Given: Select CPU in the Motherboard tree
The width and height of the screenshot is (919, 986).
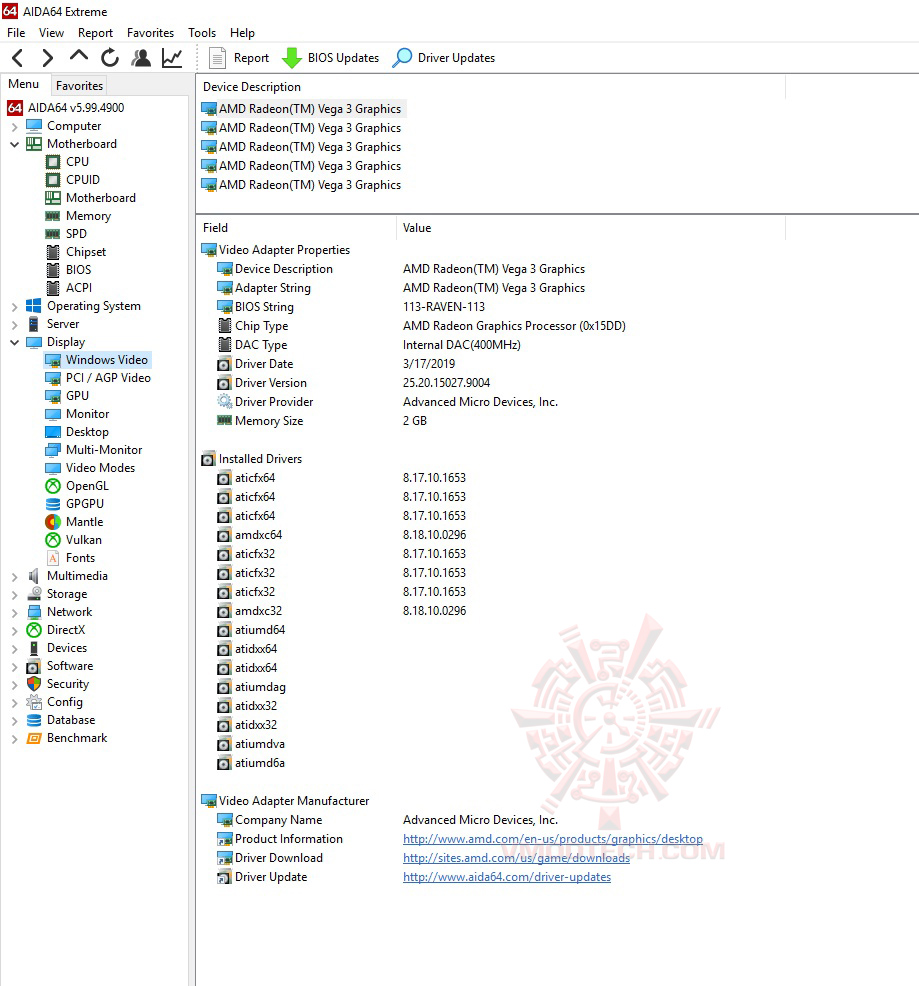Looking at the screenshot, I should pos(67,162).
